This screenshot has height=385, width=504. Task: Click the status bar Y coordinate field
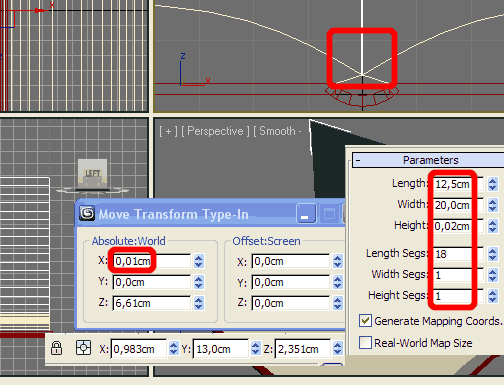point(221,349)
